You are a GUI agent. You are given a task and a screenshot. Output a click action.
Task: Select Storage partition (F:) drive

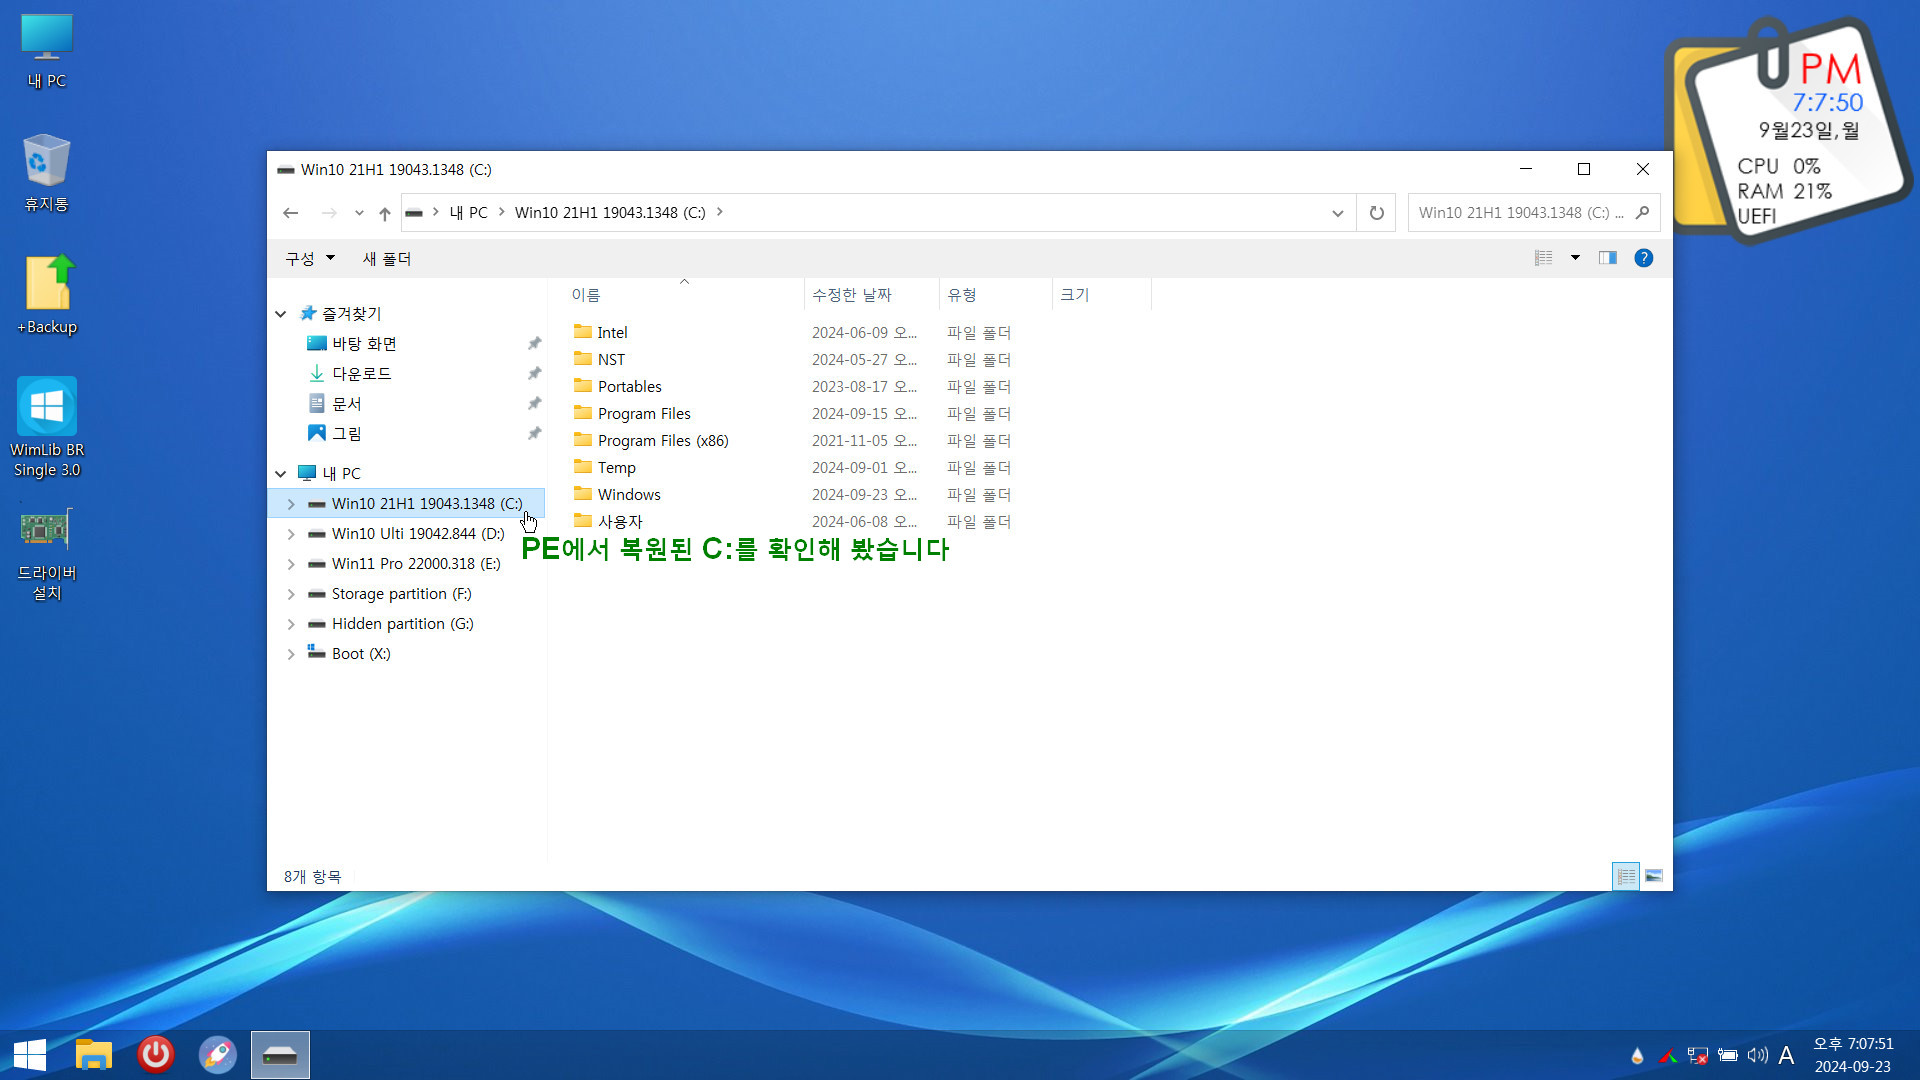click(401, 594)
